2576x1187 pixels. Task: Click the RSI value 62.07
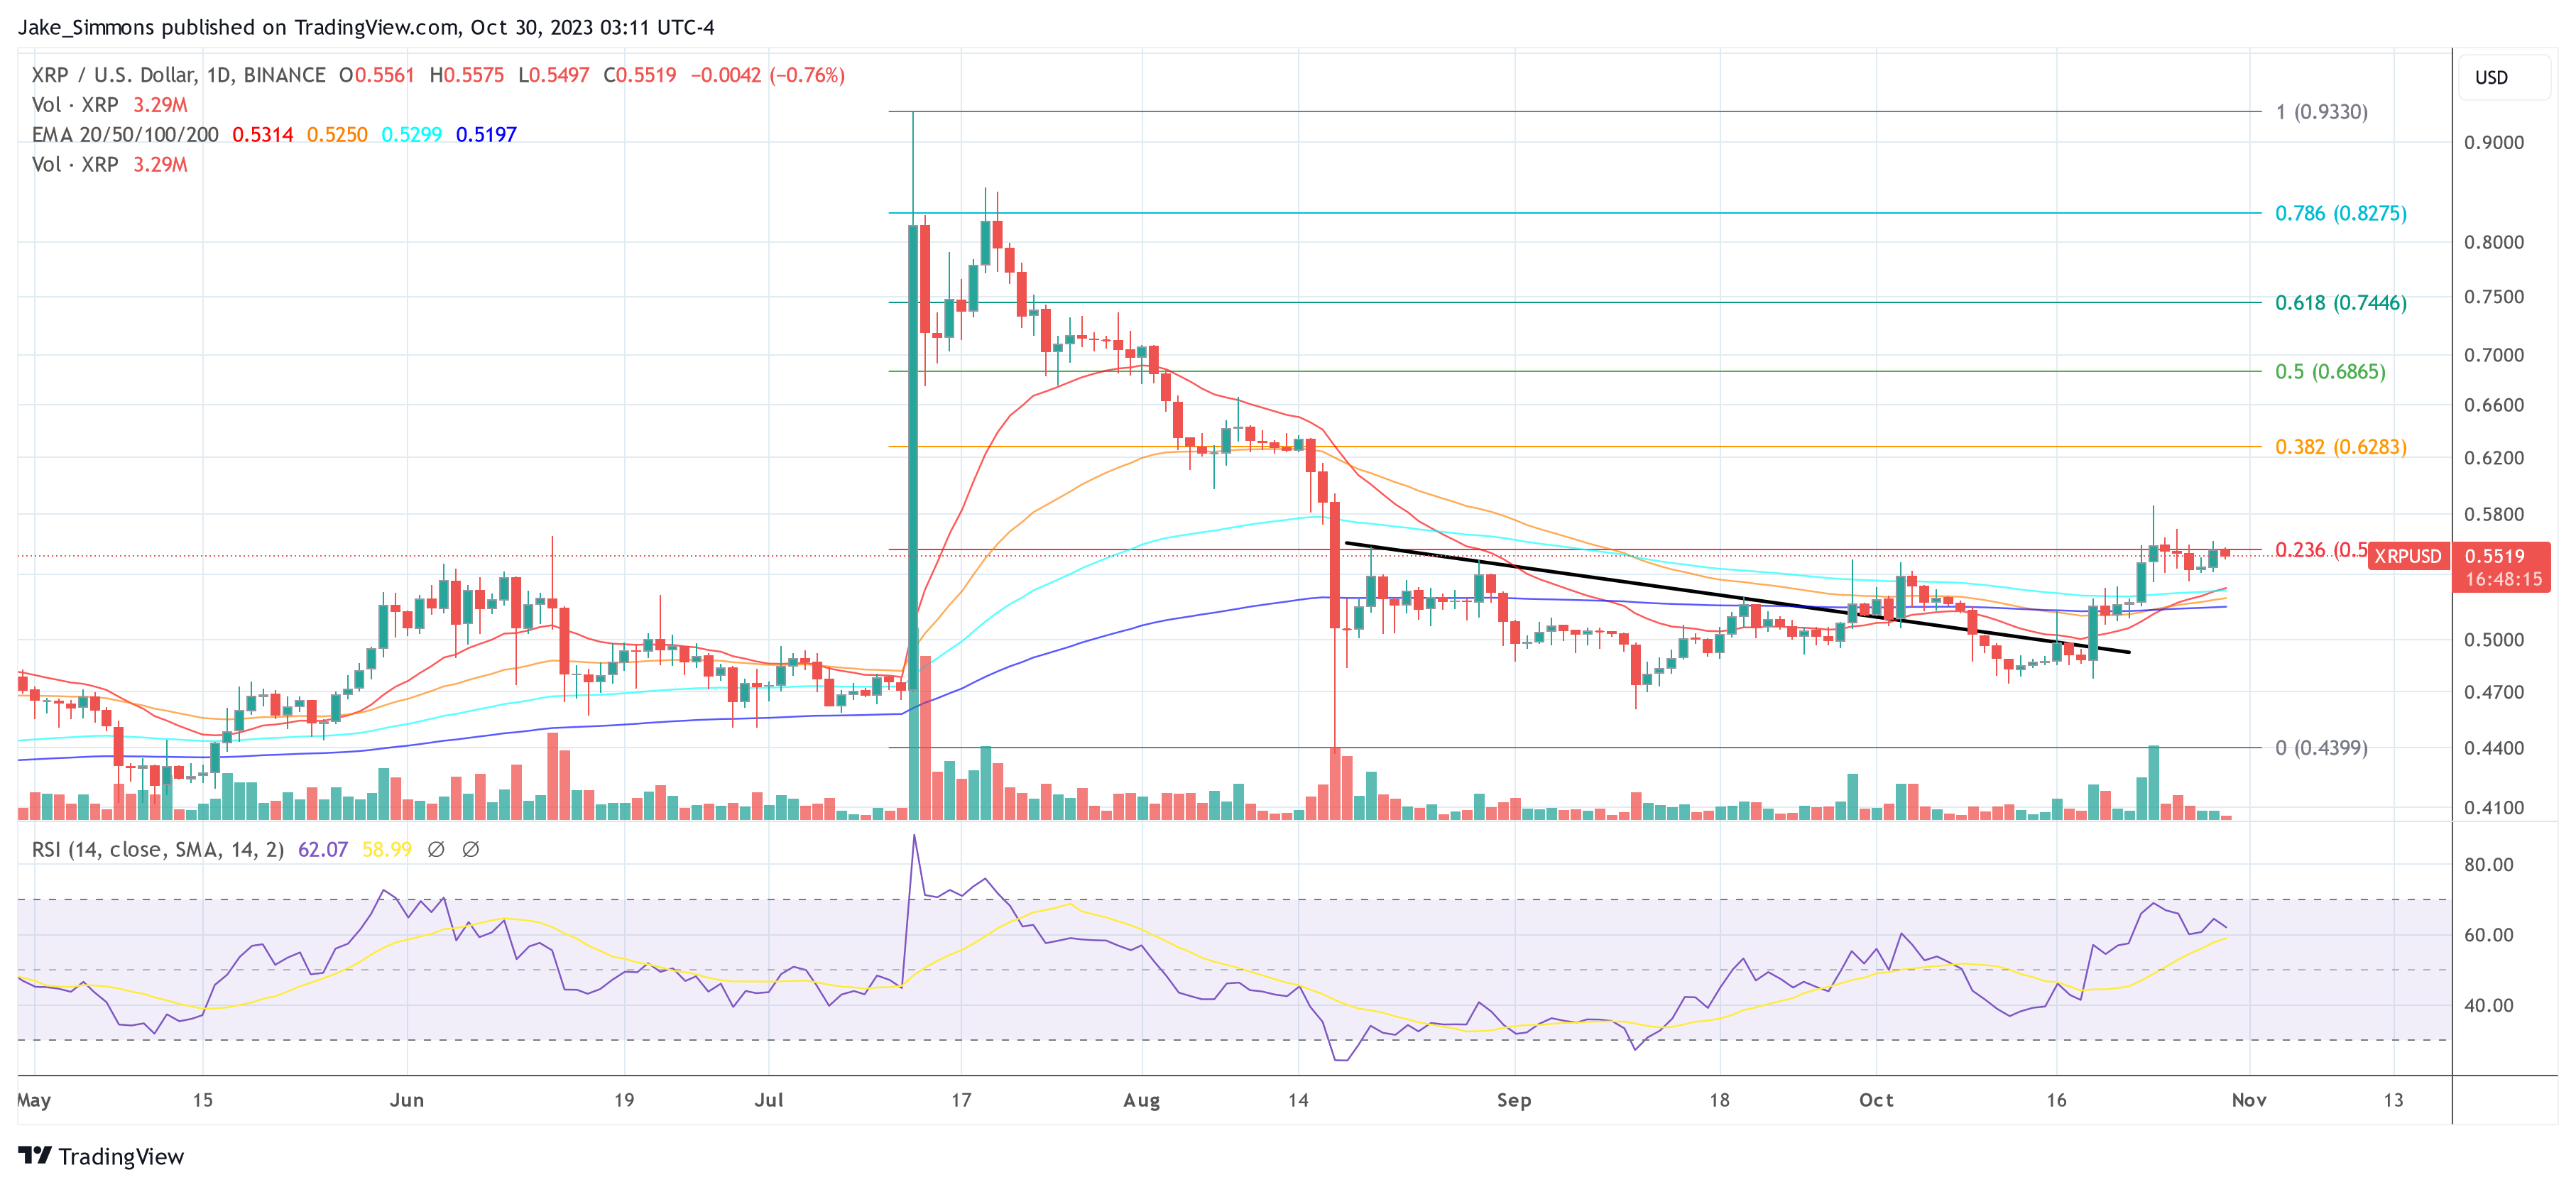click(323, 849)
